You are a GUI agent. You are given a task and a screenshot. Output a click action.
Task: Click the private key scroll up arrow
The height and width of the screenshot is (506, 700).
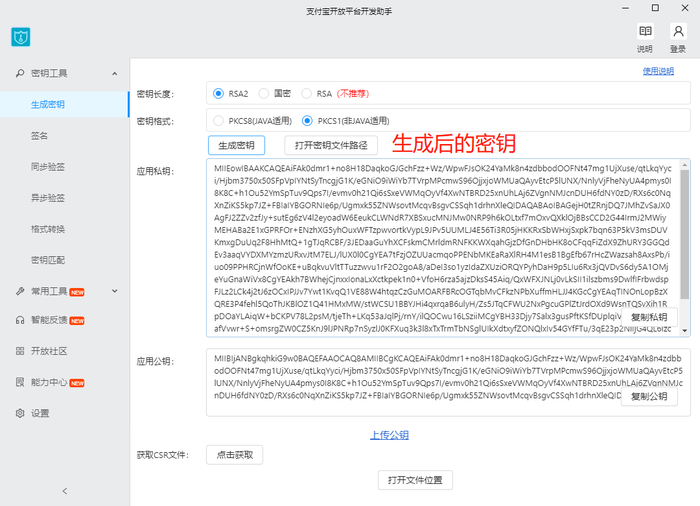pyautogui.click(x=685, y=165)
